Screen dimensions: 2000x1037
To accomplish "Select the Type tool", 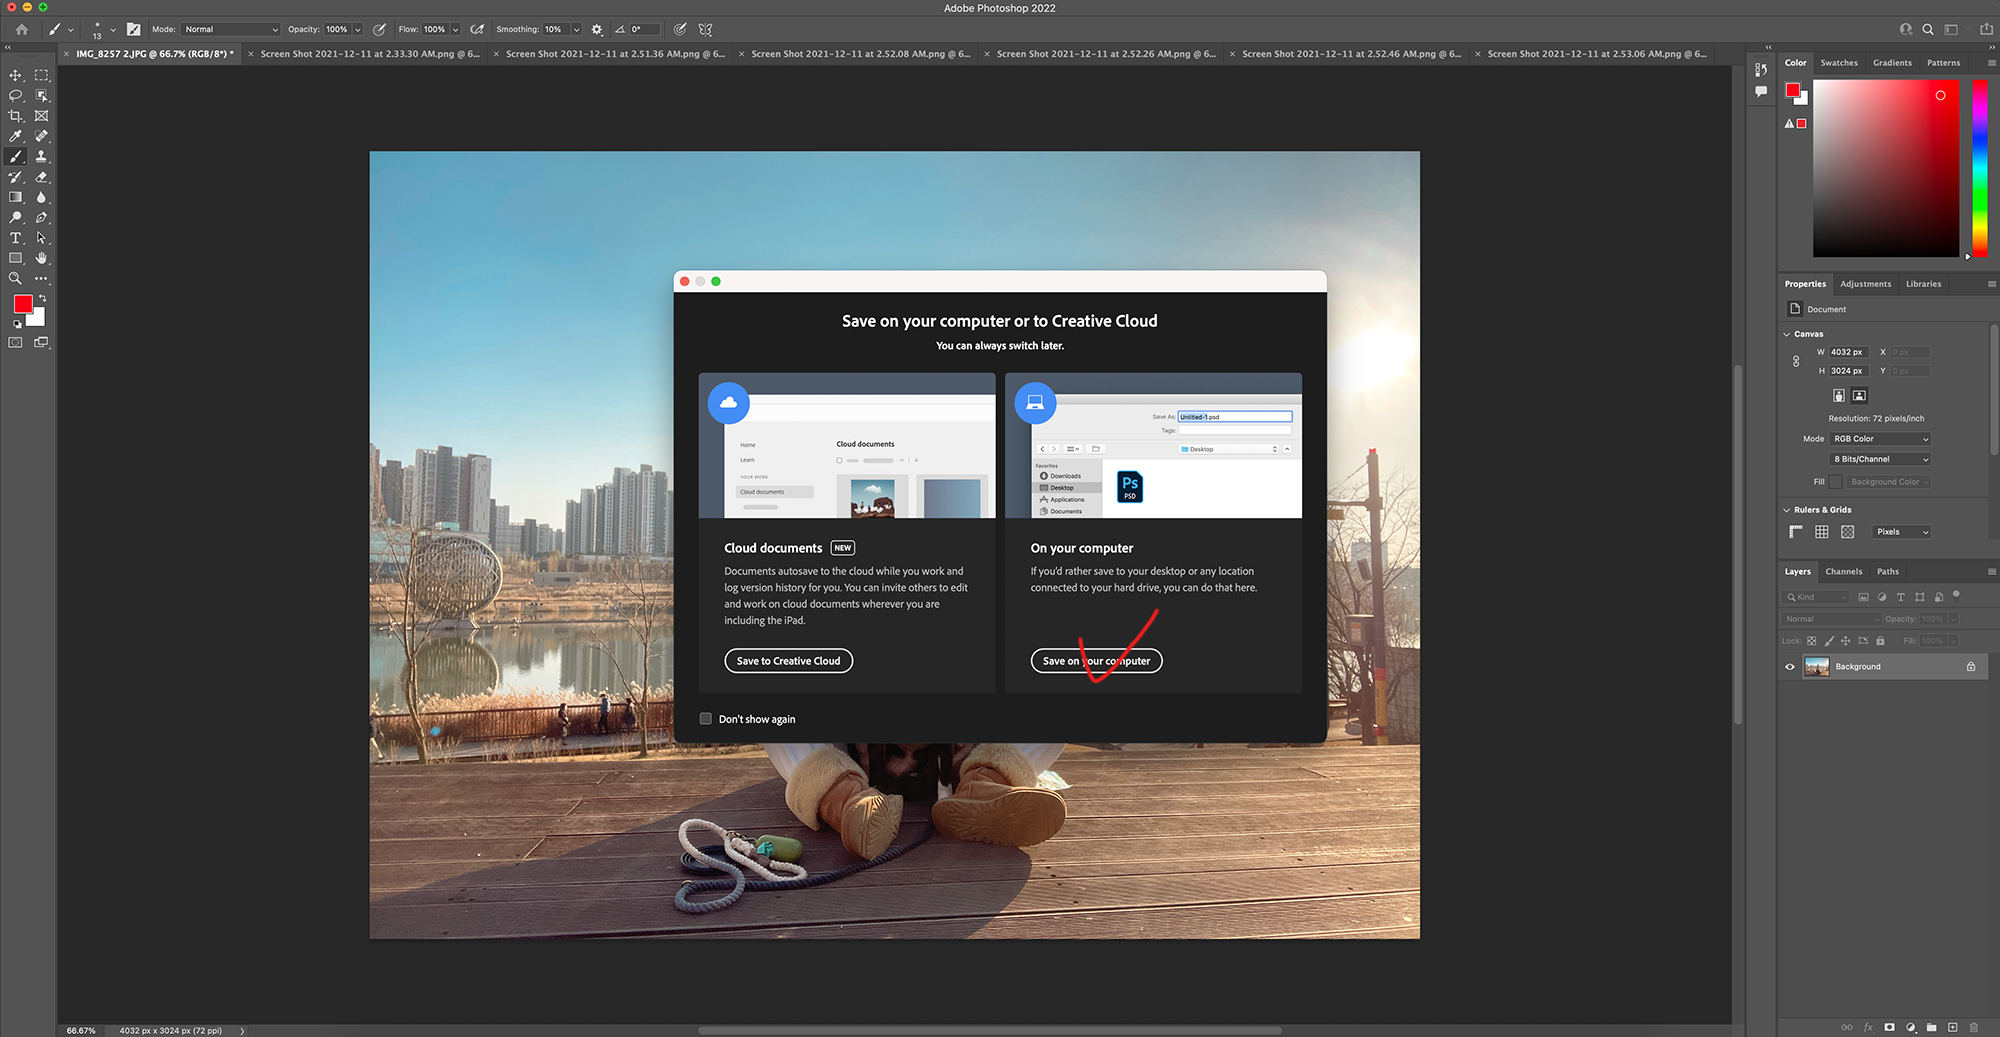I will click(15, 238).
